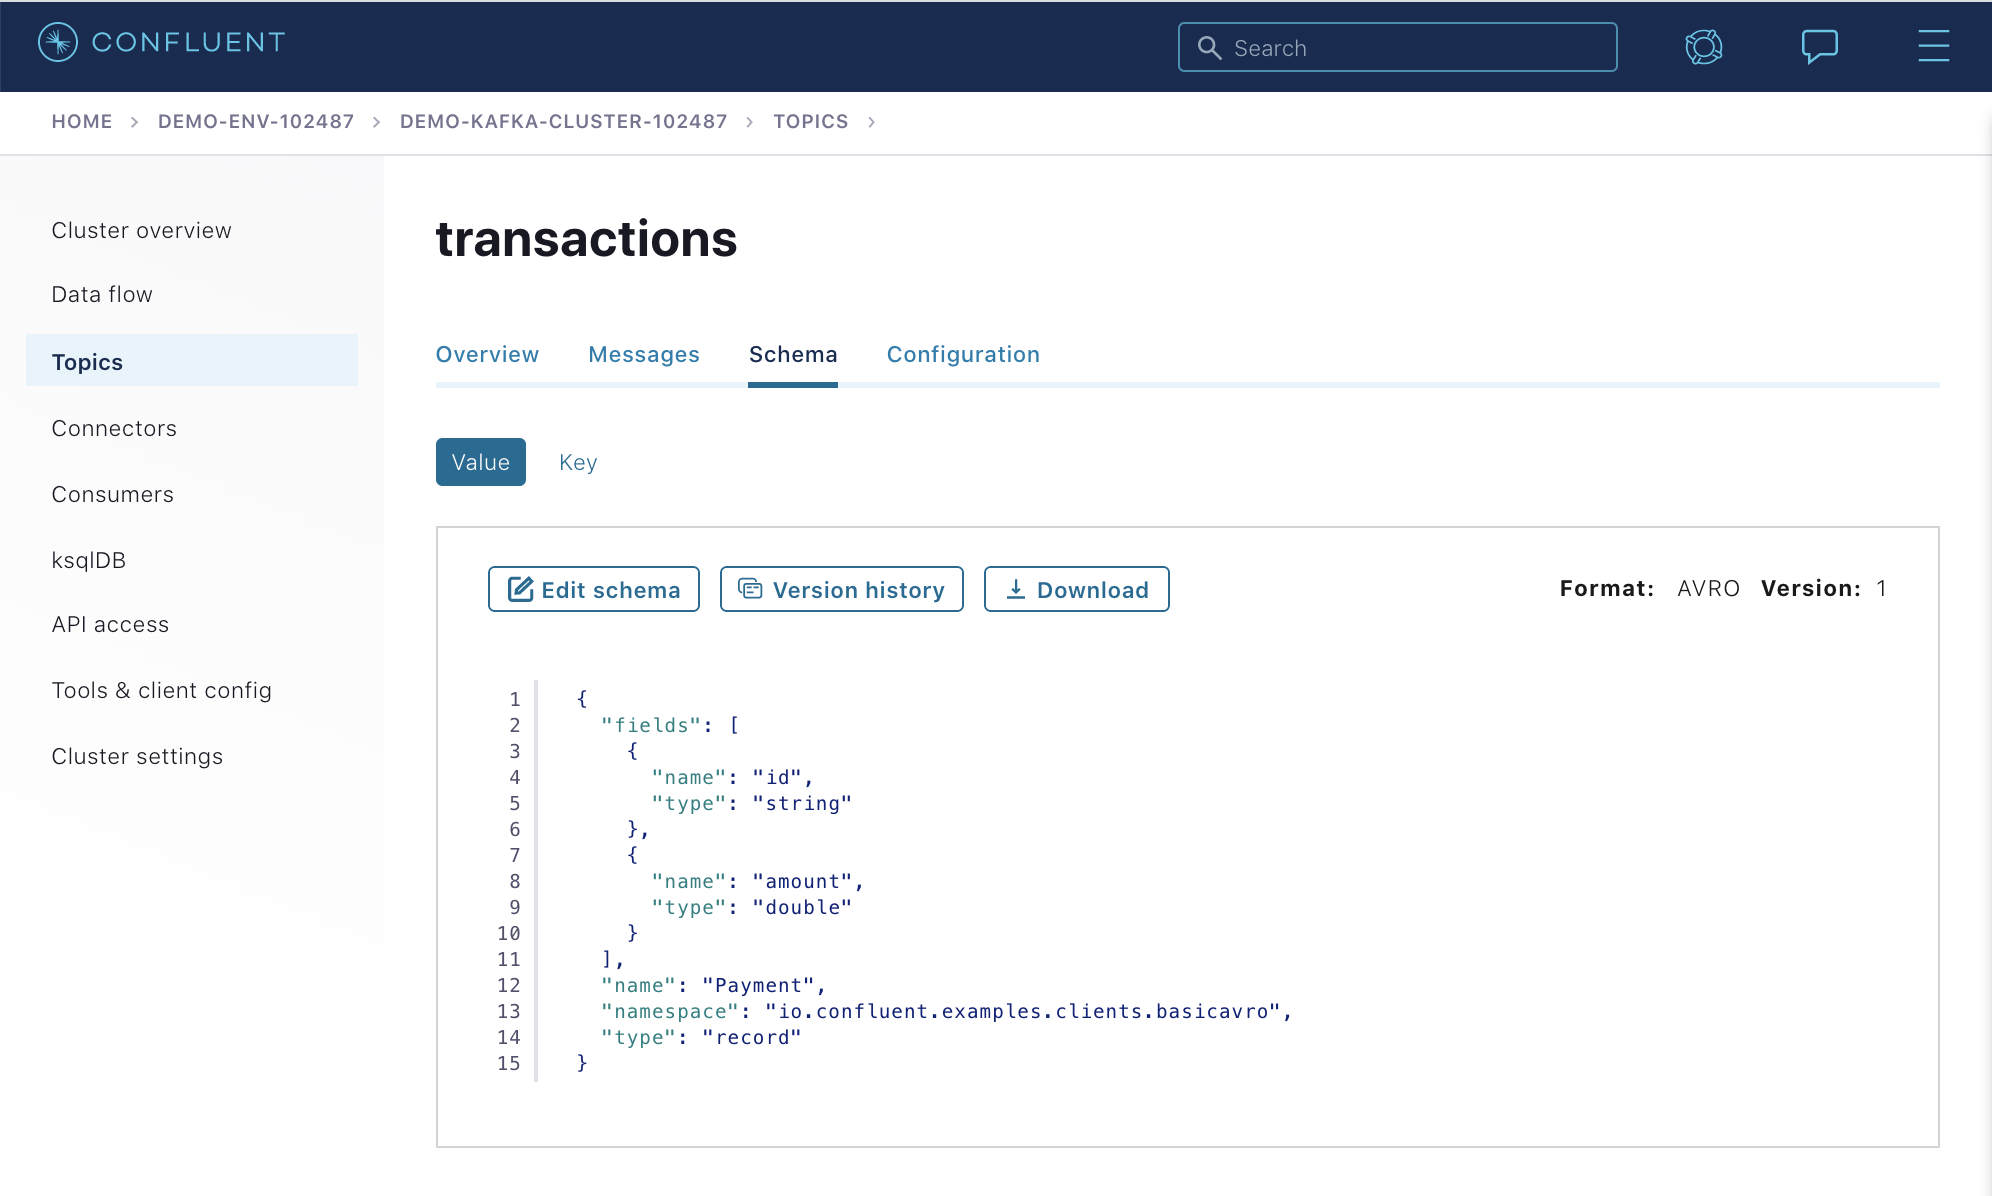Open Connectors in the sidebar

114,429
